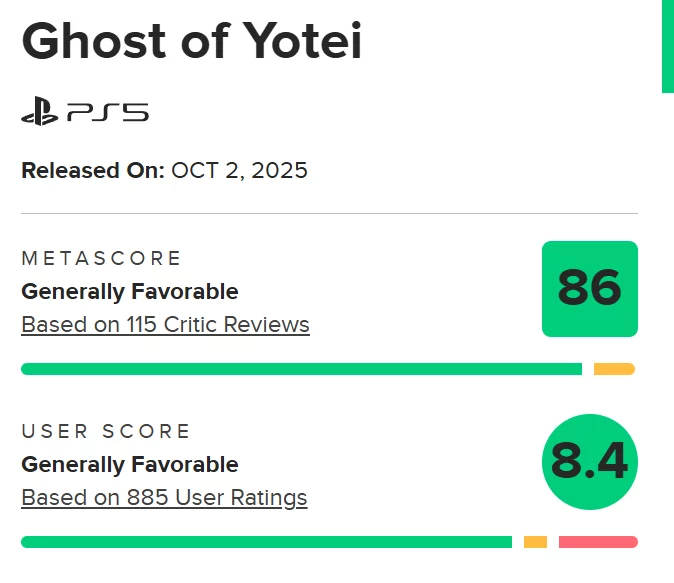Click the PlayStation logo icon
The image size is (674, 583).
pos(41,112)
